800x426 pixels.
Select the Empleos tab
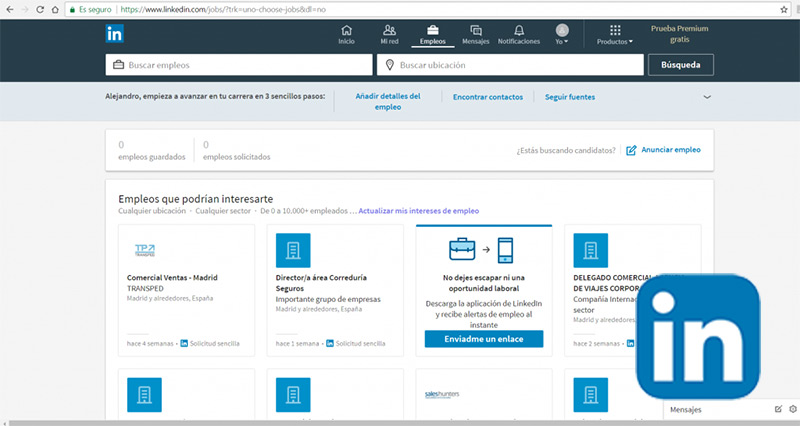click(433, 34)
